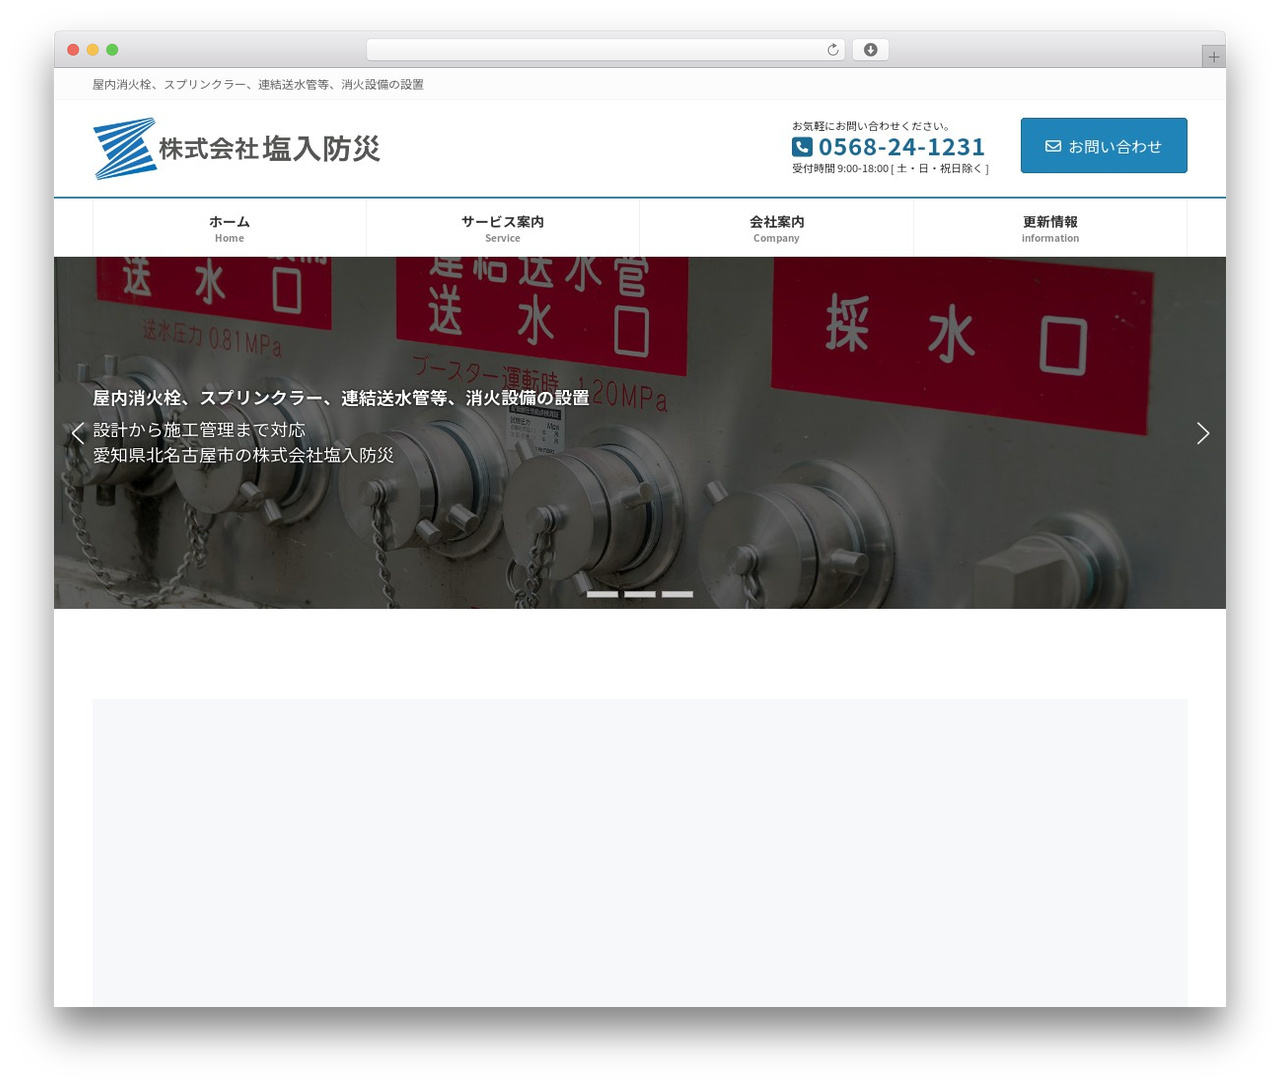
Task: Click the slide headline 屋内消火栓、スプリンクラー text
Action: tap(341, 398)
